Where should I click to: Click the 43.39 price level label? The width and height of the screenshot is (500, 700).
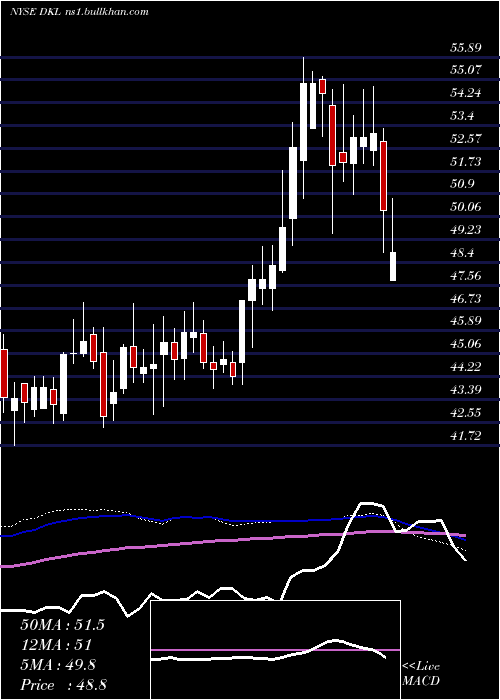tap(466, 390)
